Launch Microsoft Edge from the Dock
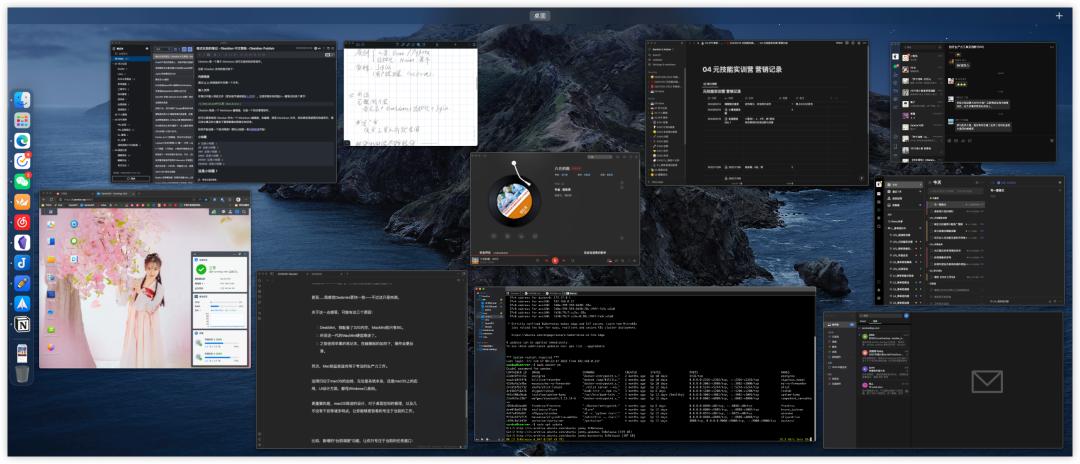Viewport: 1080px width, 464px height. (x=22, y=141)
